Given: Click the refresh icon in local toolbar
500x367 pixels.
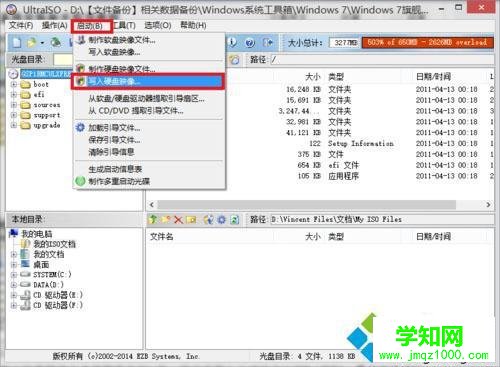Looking at the screenshot, I should 235,219.
